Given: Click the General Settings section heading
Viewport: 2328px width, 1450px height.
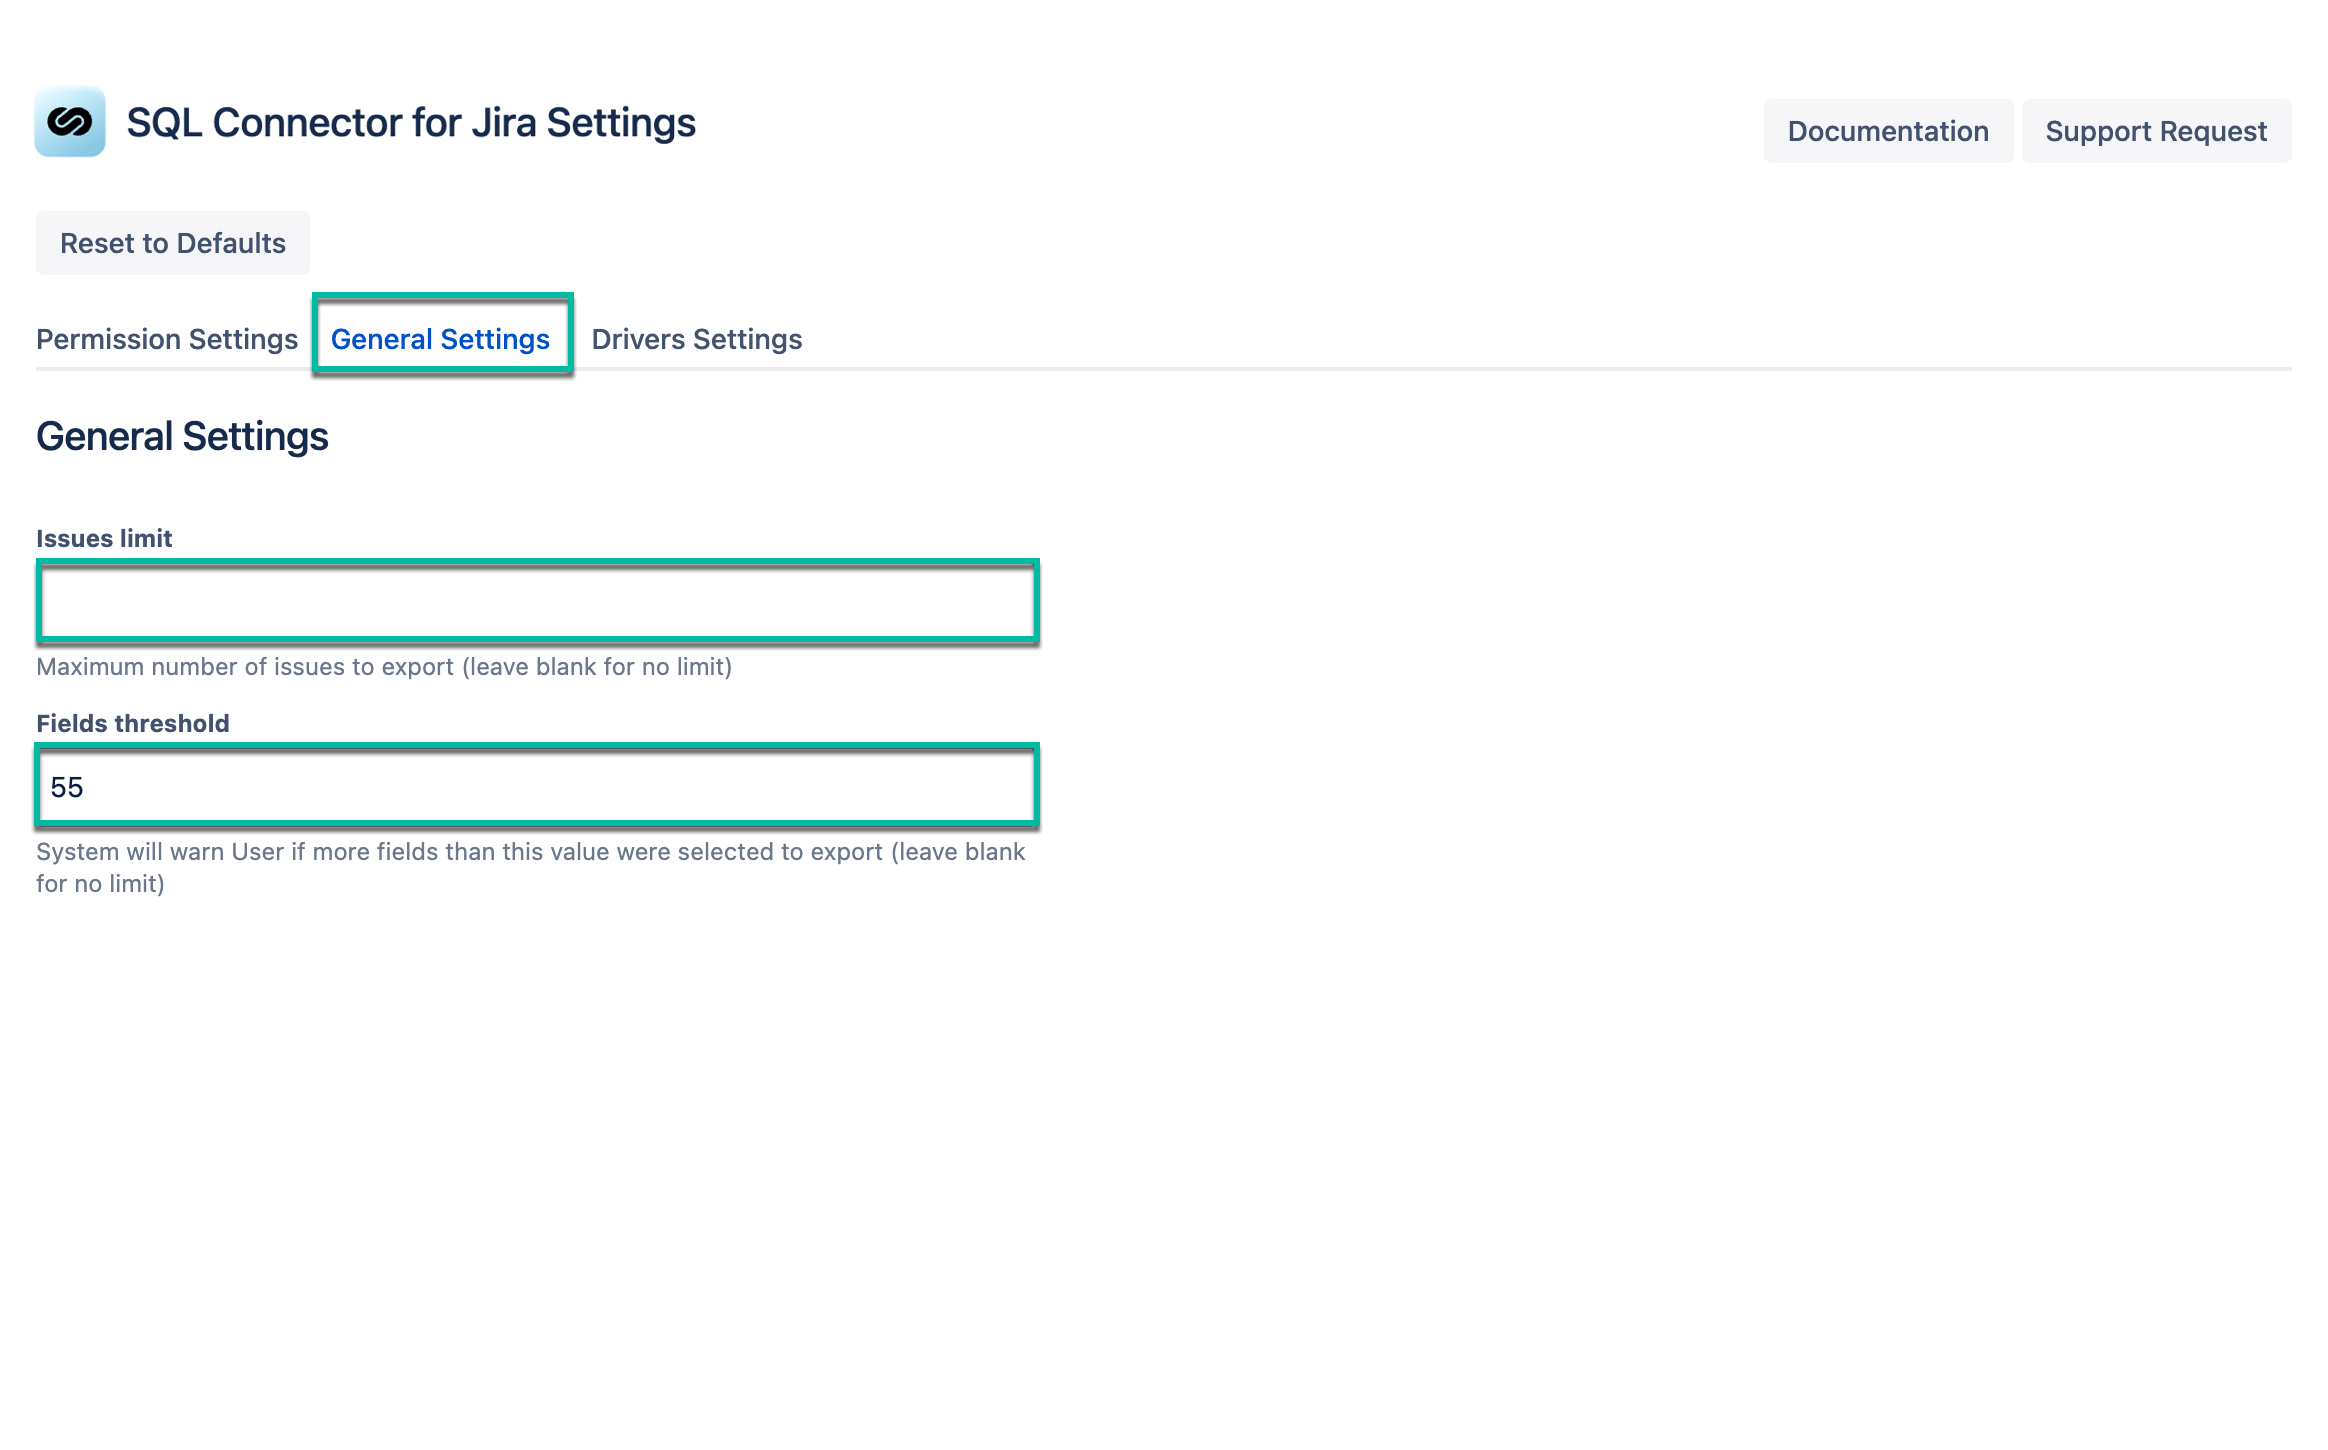Looking at the screenshot, I should [182, 436].
